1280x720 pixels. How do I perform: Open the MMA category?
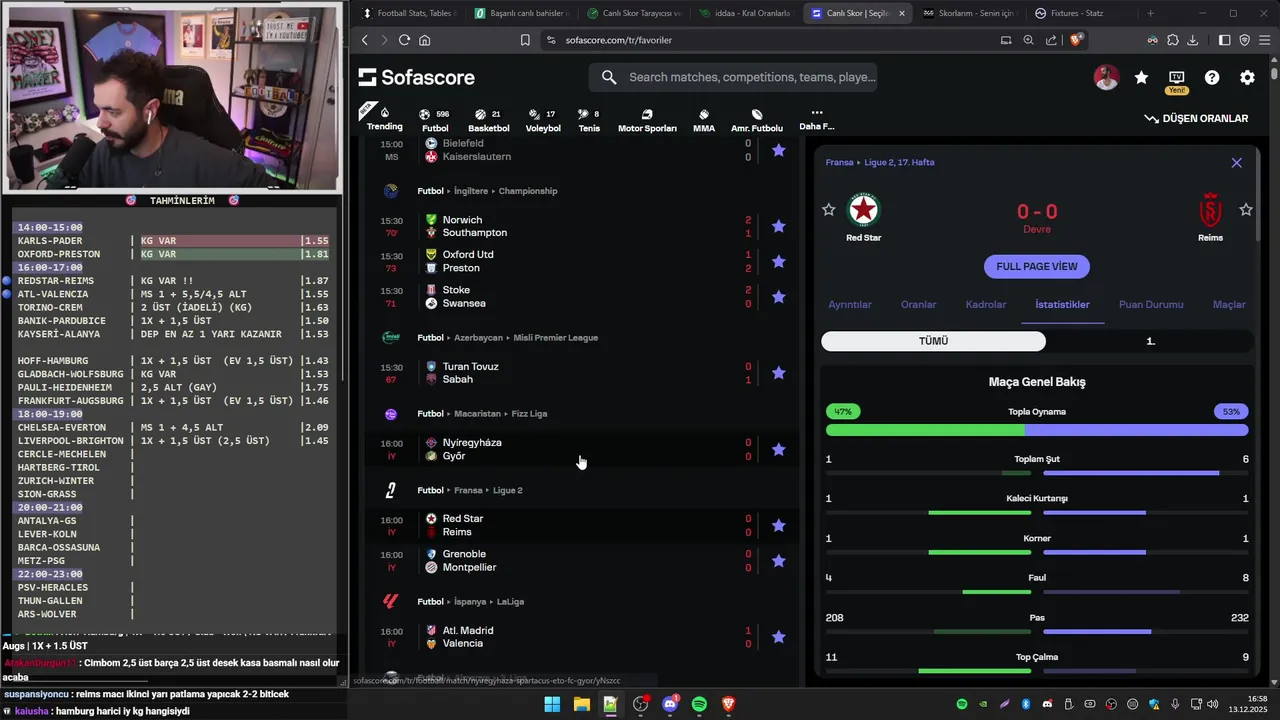click(x=704, y=120)
